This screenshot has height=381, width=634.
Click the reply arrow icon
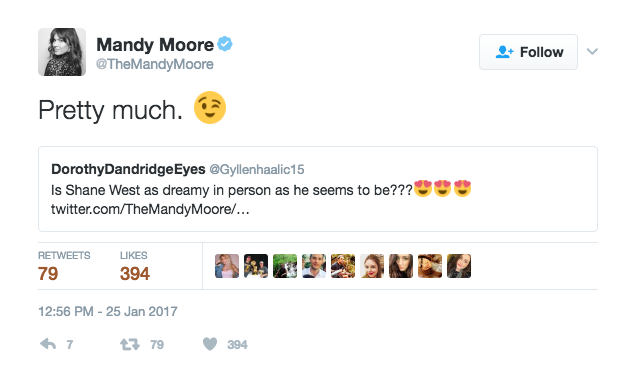[48, 344]
